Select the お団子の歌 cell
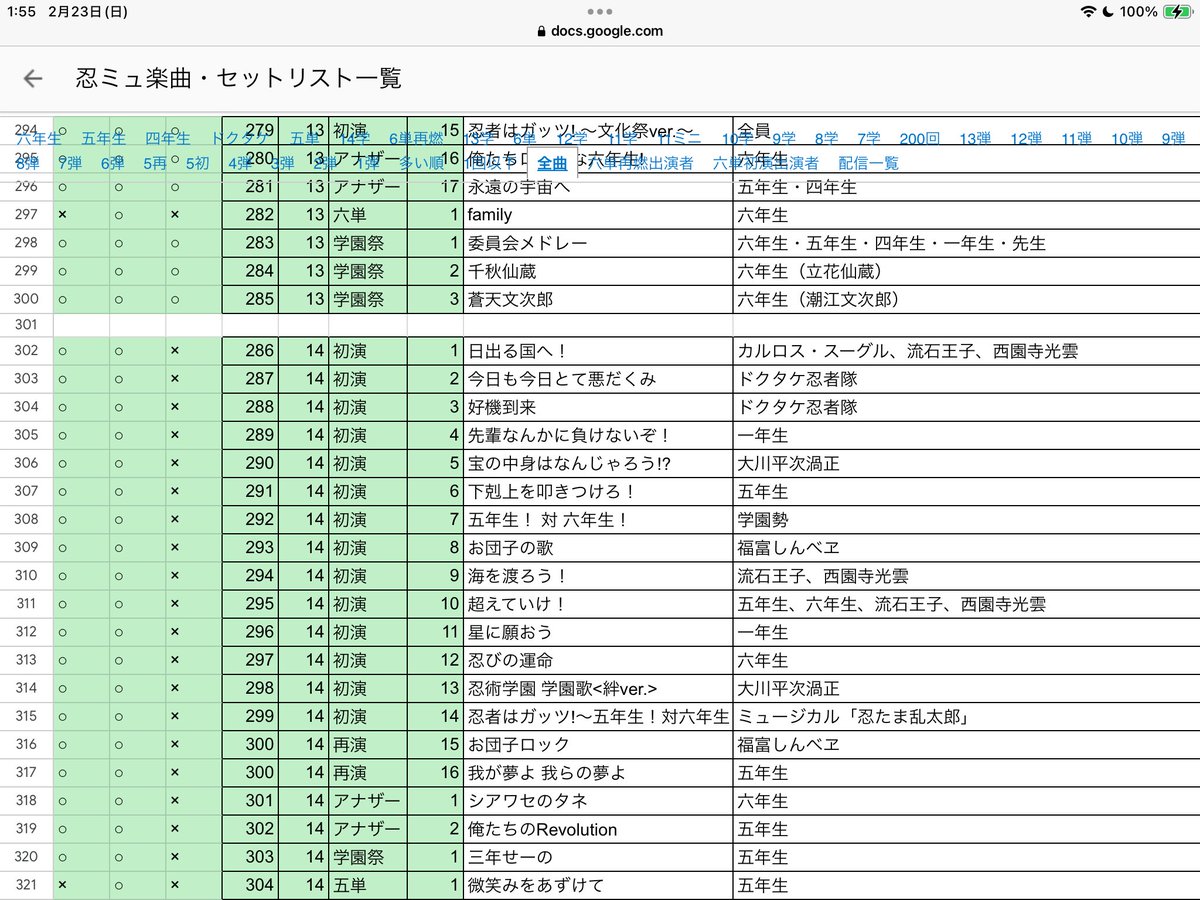The width and height of the screenshot is (1200, 900). pos(598,548)
